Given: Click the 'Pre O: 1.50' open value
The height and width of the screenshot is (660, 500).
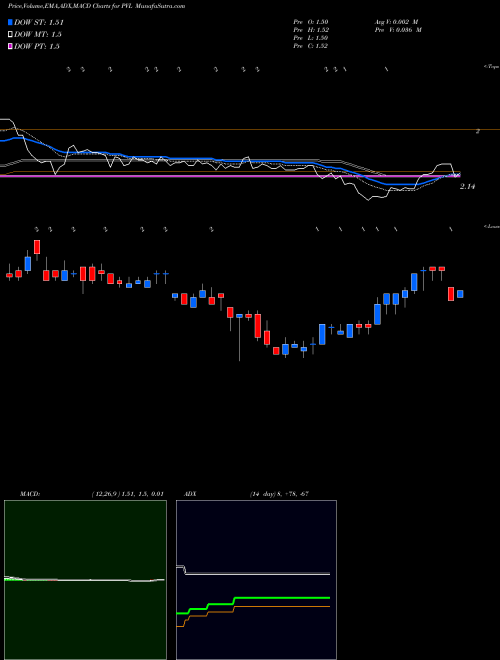Looking at the screenshot, I should [x=311, y=22].
